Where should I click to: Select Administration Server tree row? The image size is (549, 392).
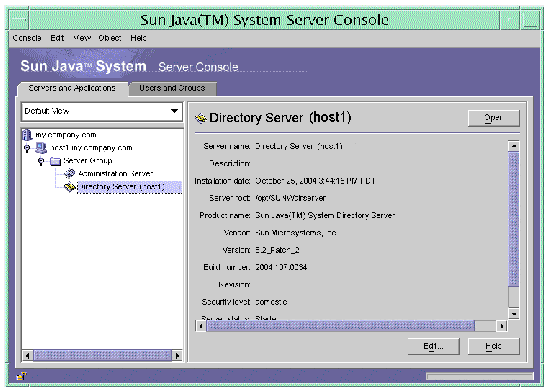pos(116,174)
